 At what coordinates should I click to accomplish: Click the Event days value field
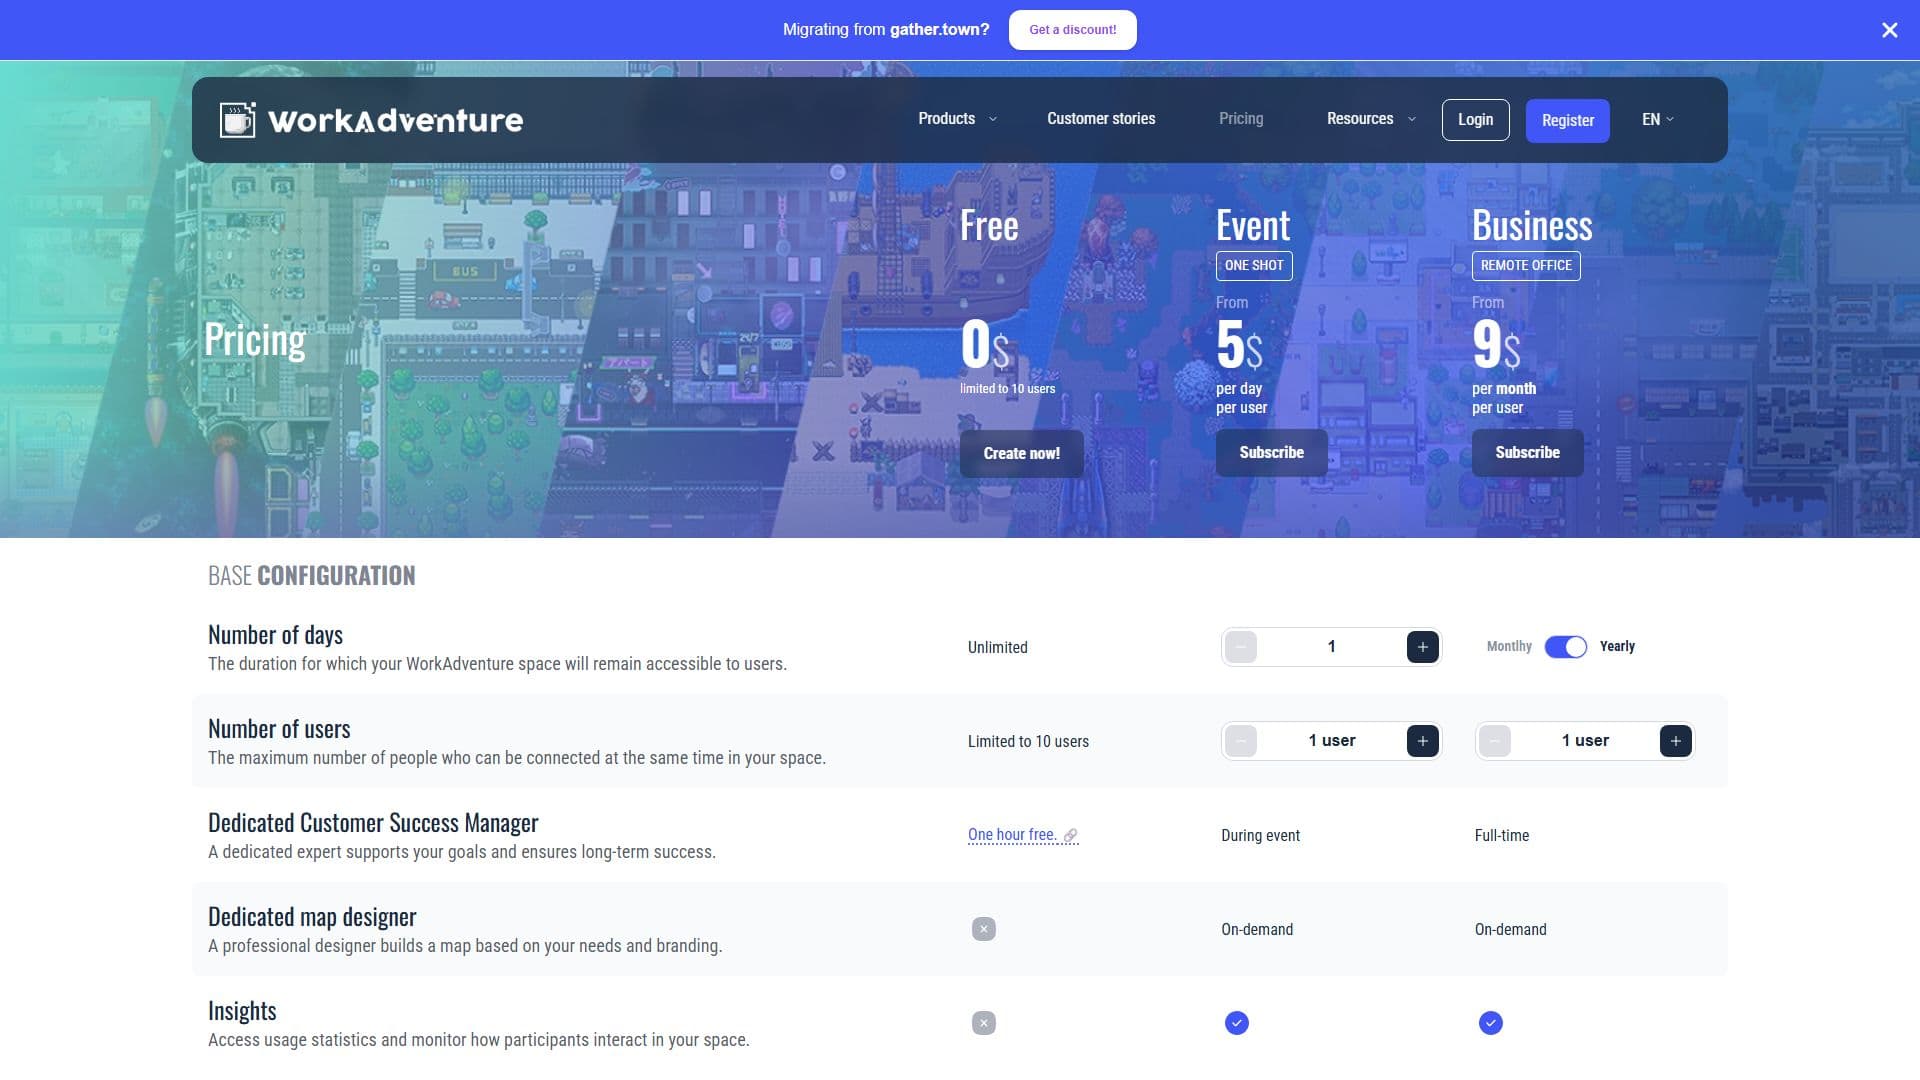click(1331, 647)
